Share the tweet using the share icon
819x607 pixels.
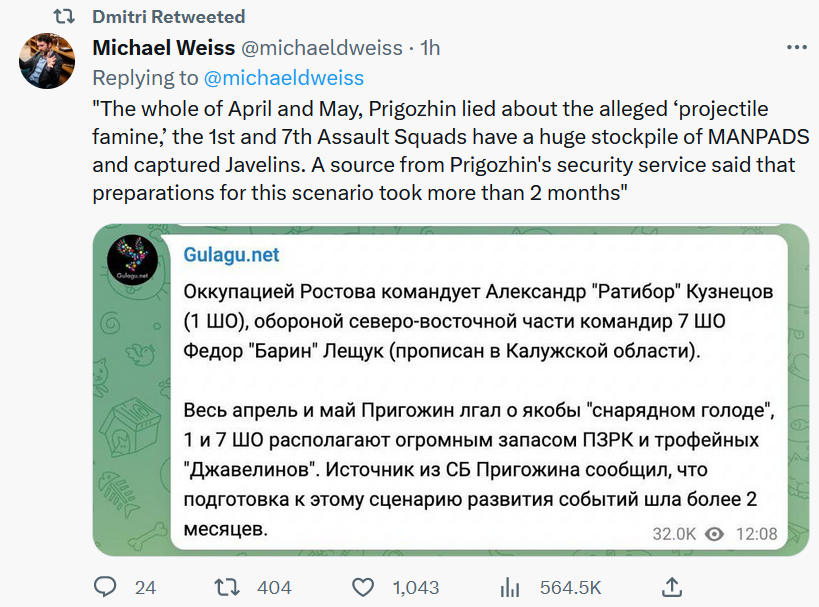tap(673, 587)
